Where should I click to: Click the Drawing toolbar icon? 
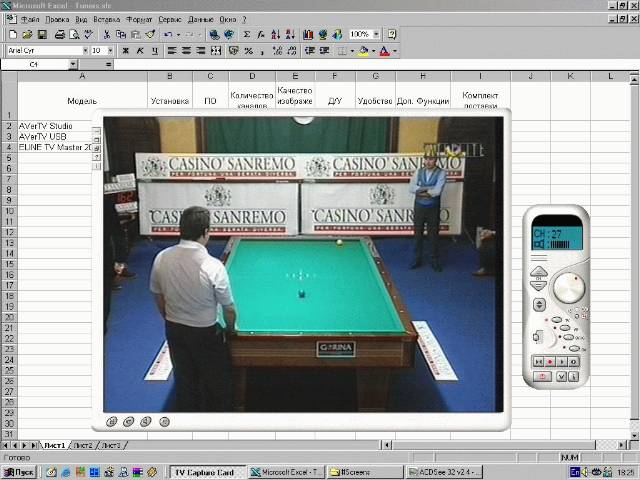pyautogui.click(x=337, y=35)
